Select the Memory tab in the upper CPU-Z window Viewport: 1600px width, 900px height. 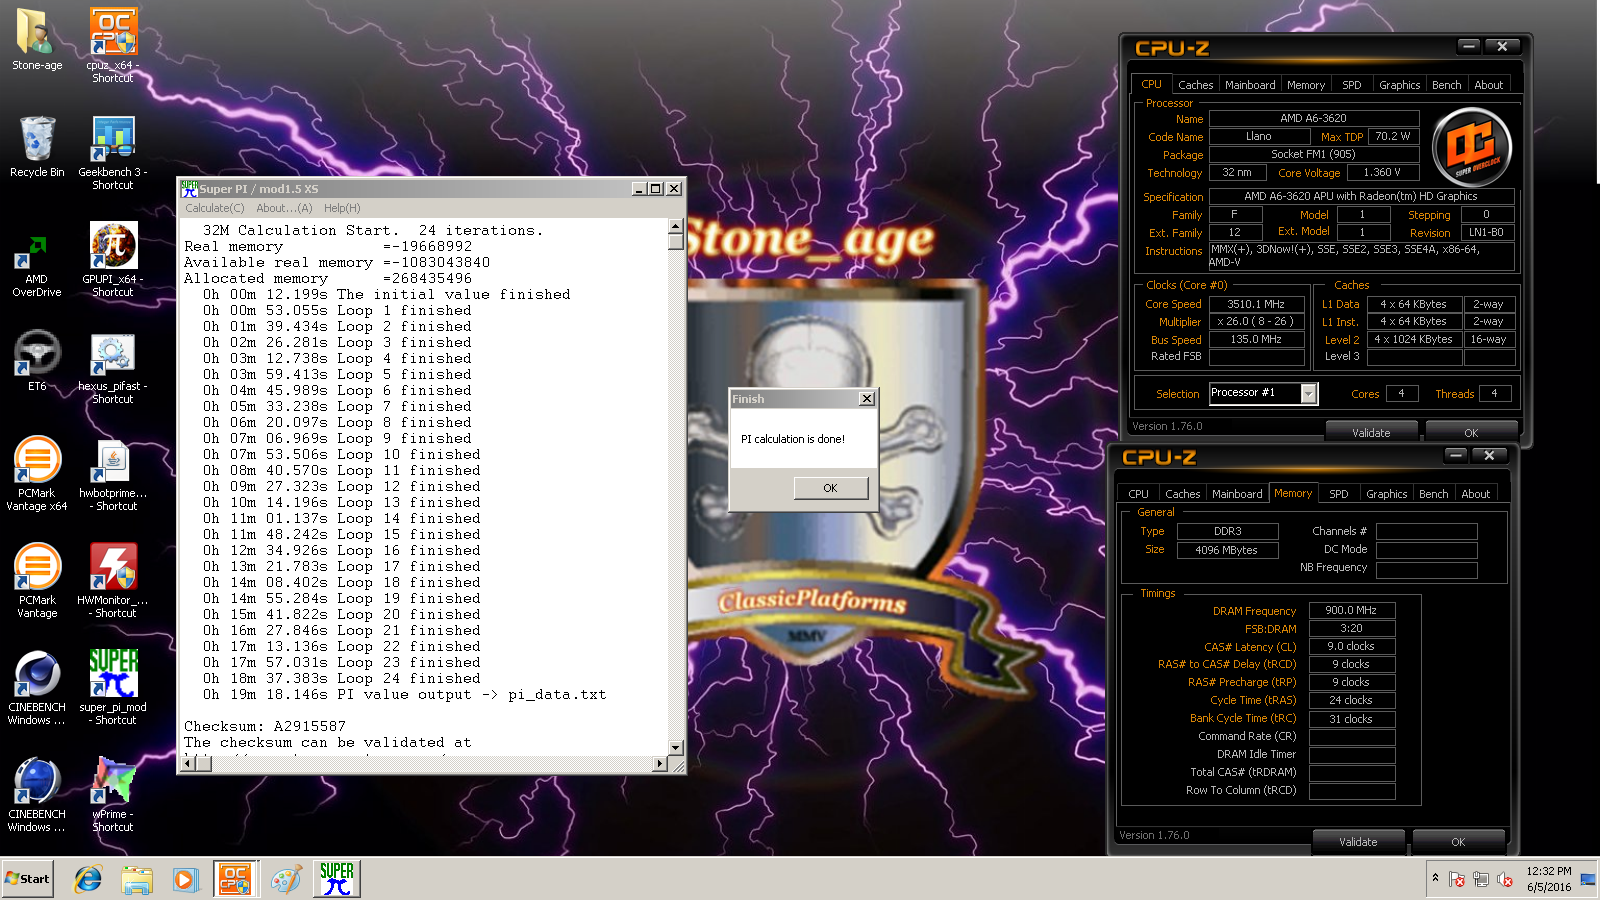(x=1306, y=85)
